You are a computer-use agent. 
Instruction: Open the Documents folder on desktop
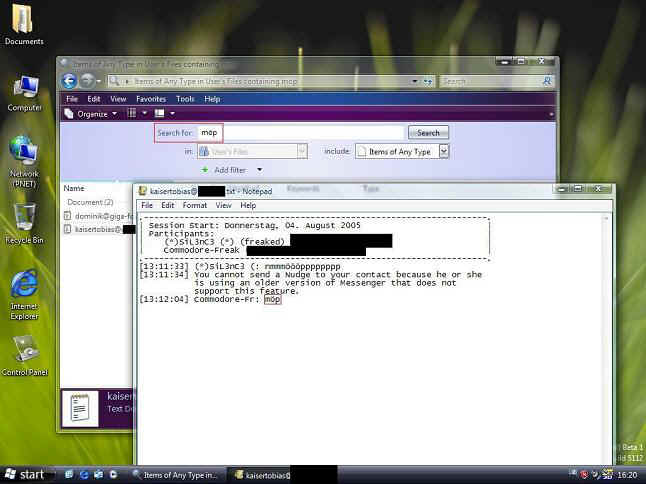tap(23, 24)
